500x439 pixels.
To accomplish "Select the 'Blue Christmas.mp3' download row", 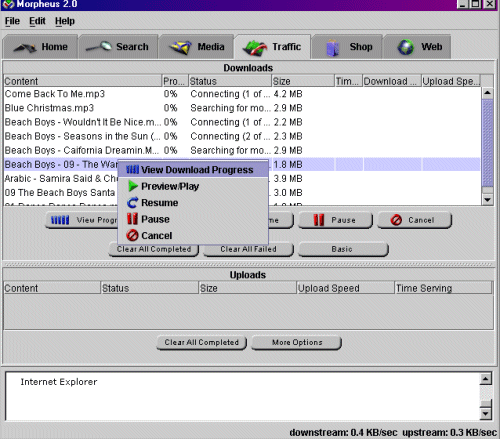I will coord(242,108).
